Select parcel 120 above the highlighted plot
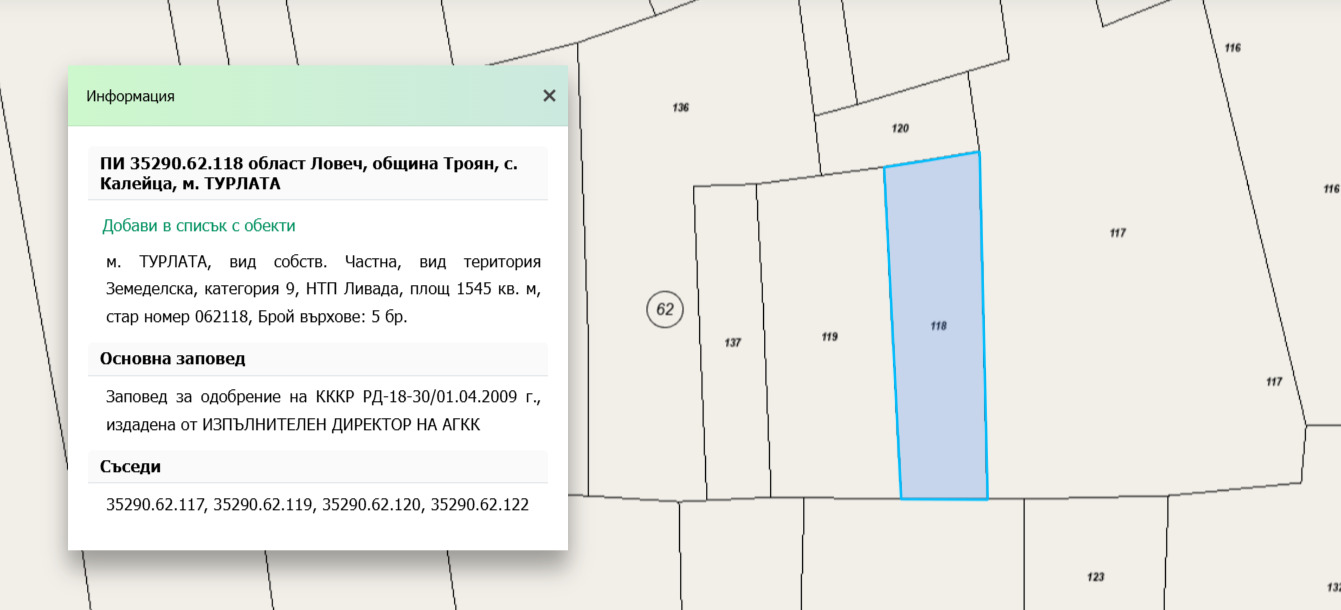 [x=900, y=129]
